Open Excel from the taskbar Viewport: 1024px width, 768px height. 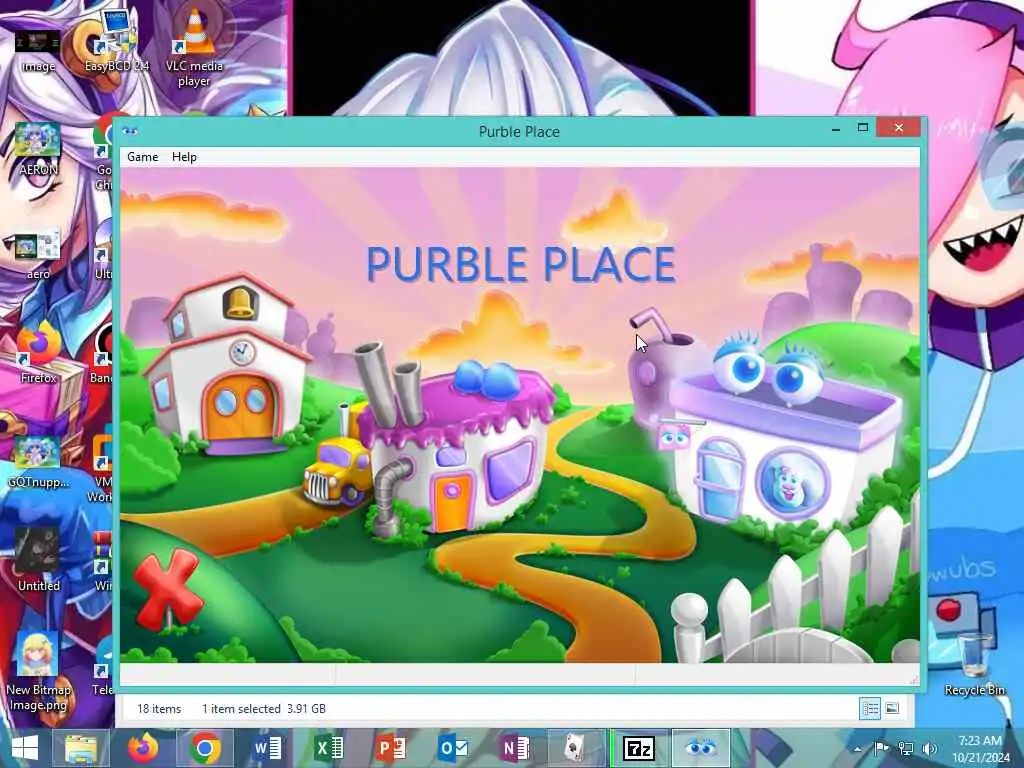[328, 748]
